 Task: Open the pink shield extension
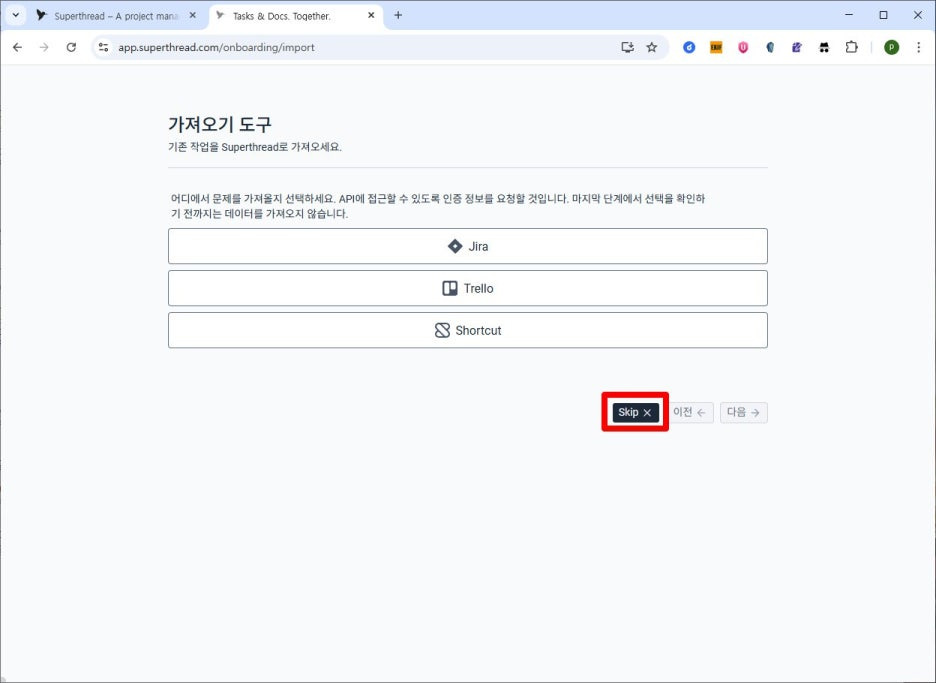[x=743, y=47]
